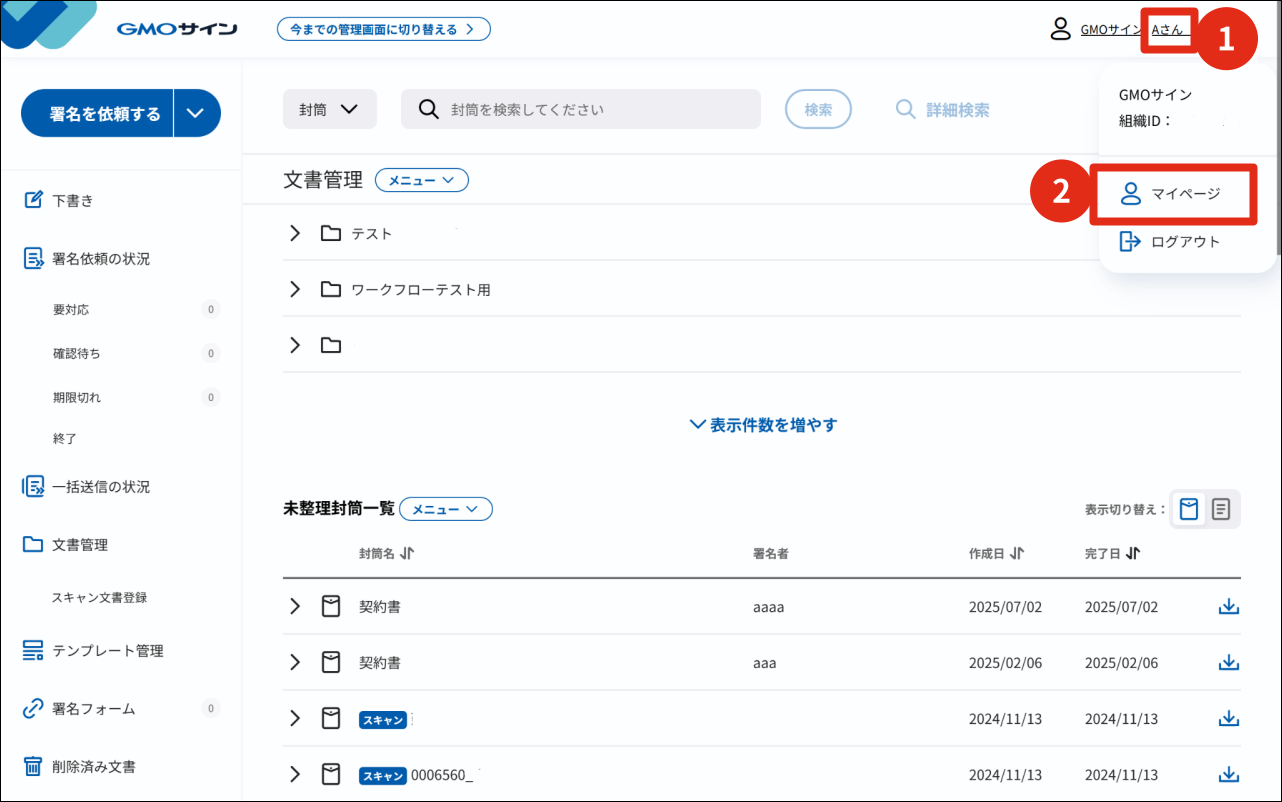Viewport: 1282px width, 802px height.
Task: Switch to document list display view toggle
Action: (1221, 509)
